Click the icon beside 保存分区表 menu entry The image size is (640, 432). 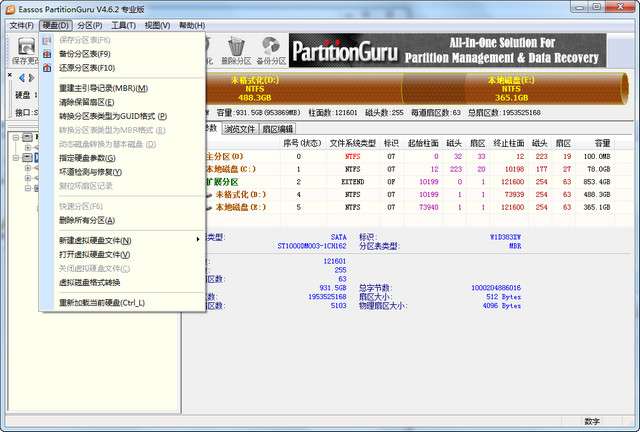(x=47, y=40)
